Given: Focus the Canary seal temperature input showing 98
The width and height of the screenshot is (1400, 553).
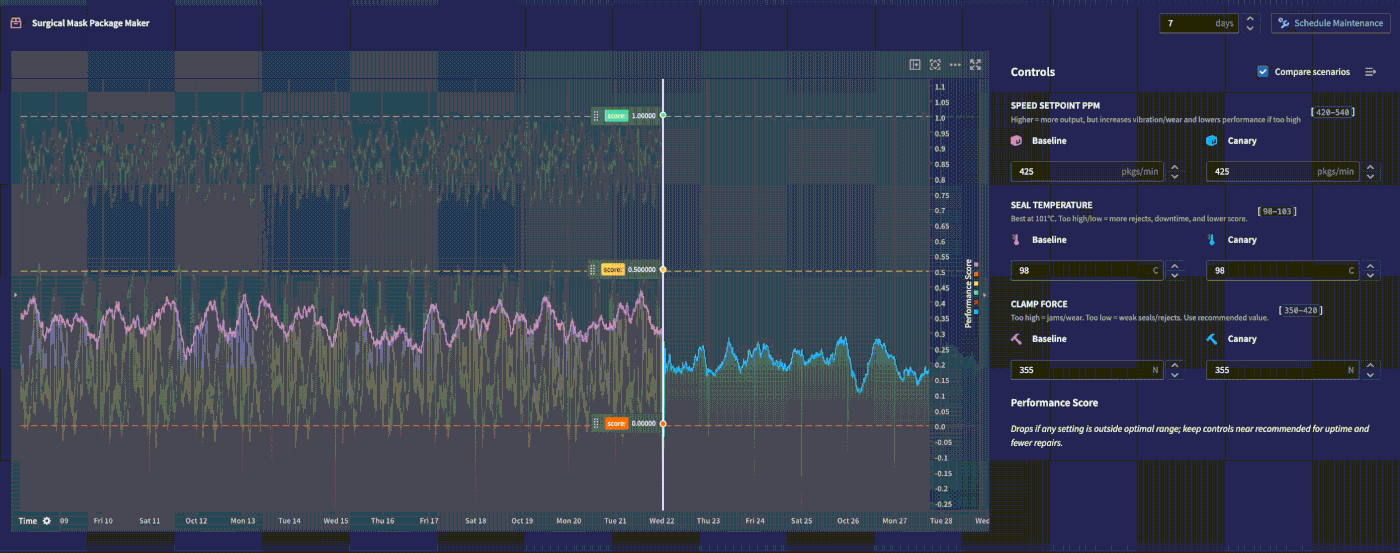Looking at the screenshot, I should click(x=1284, y=271).
